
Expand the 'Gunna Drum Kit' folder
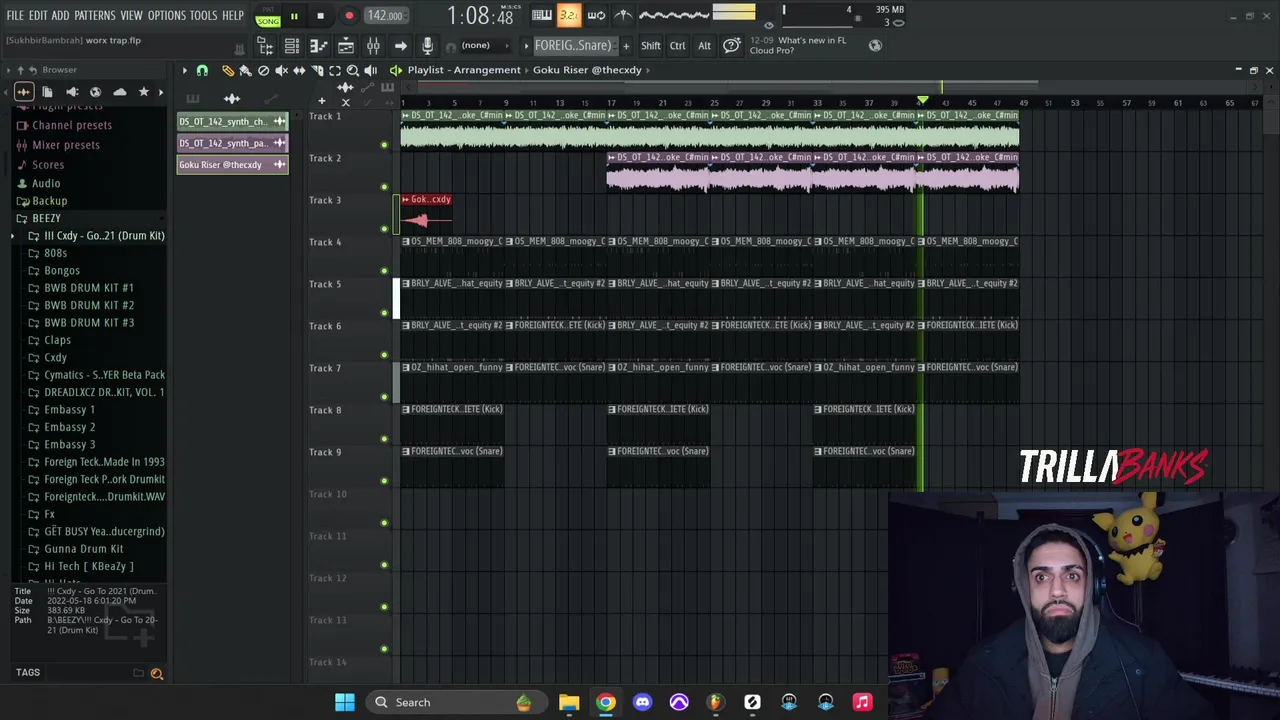84,549
